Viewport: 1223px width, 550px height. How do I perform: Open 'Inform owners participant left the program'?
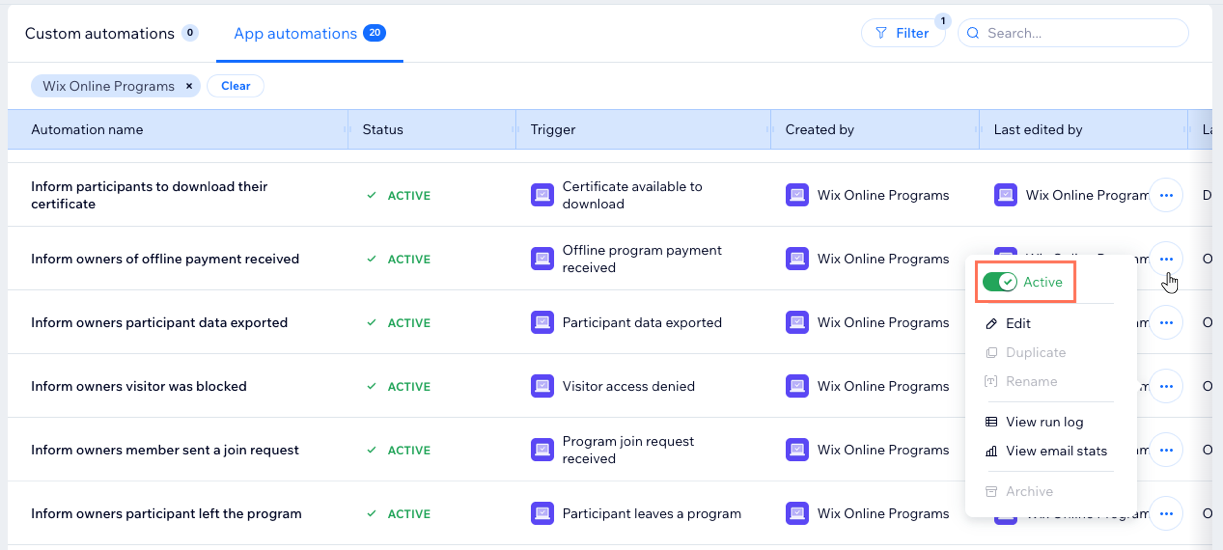click(166, 513)
